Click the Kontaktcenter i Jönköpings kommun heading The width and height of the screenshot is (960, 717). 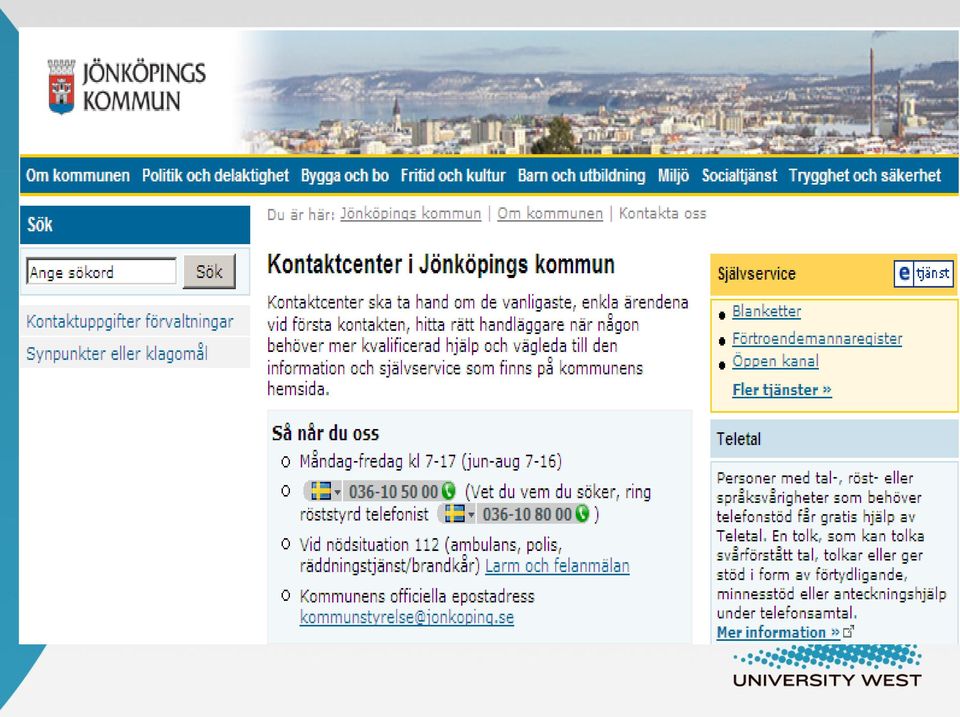(x=441, y=265)
